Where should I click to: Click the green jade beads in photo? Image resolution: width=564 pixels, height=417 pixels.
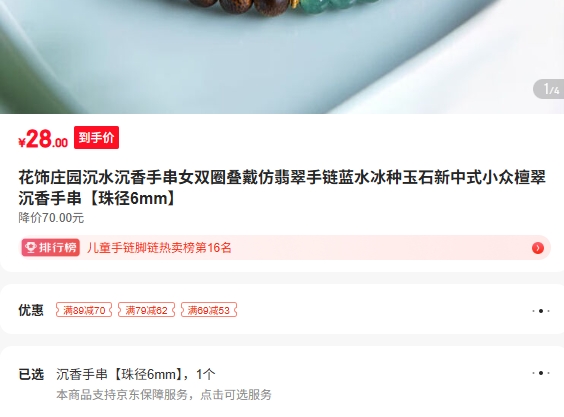(338, 5)
